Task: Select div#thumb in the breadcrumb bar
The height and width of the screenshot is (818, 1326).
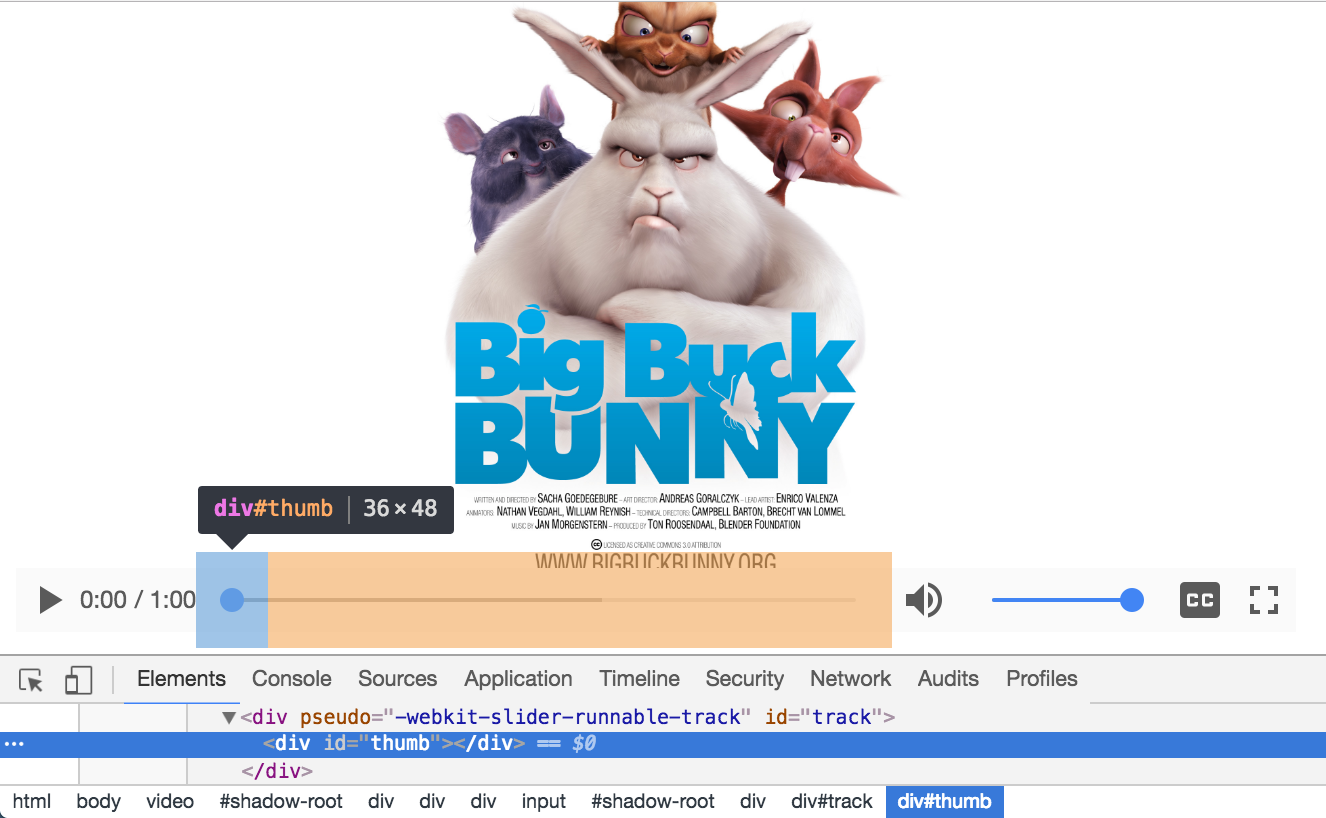Action: point(945,801)
